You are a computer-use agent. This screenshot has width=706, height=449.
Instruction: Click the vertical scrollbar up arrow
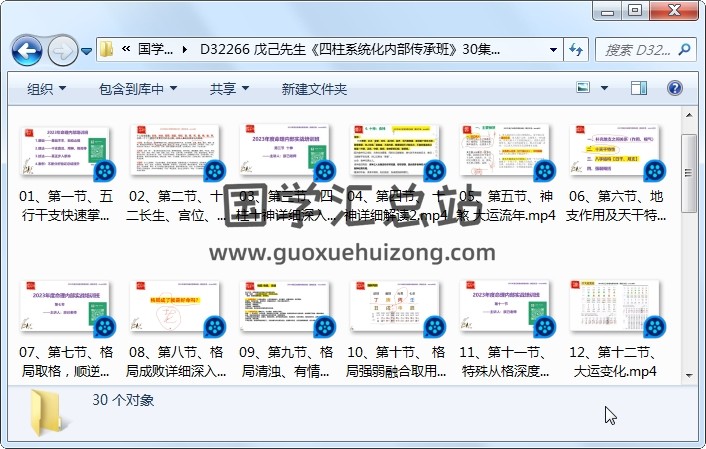pos(690,118)
